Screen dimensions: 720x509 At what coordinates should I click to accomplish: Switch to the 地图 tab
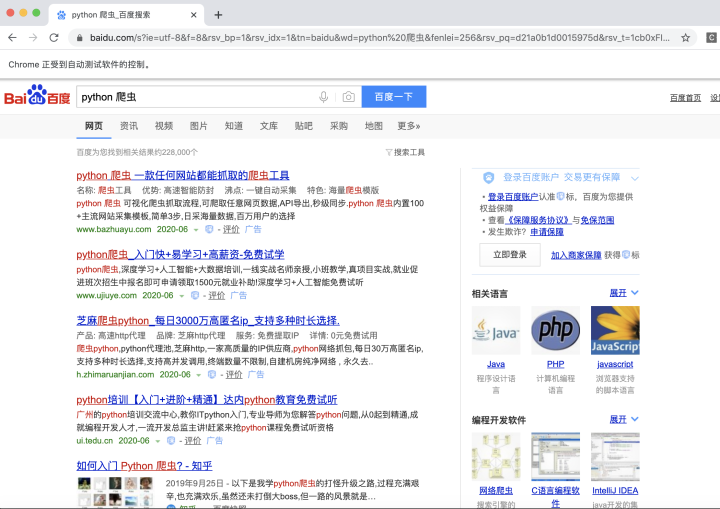[374, 126]
